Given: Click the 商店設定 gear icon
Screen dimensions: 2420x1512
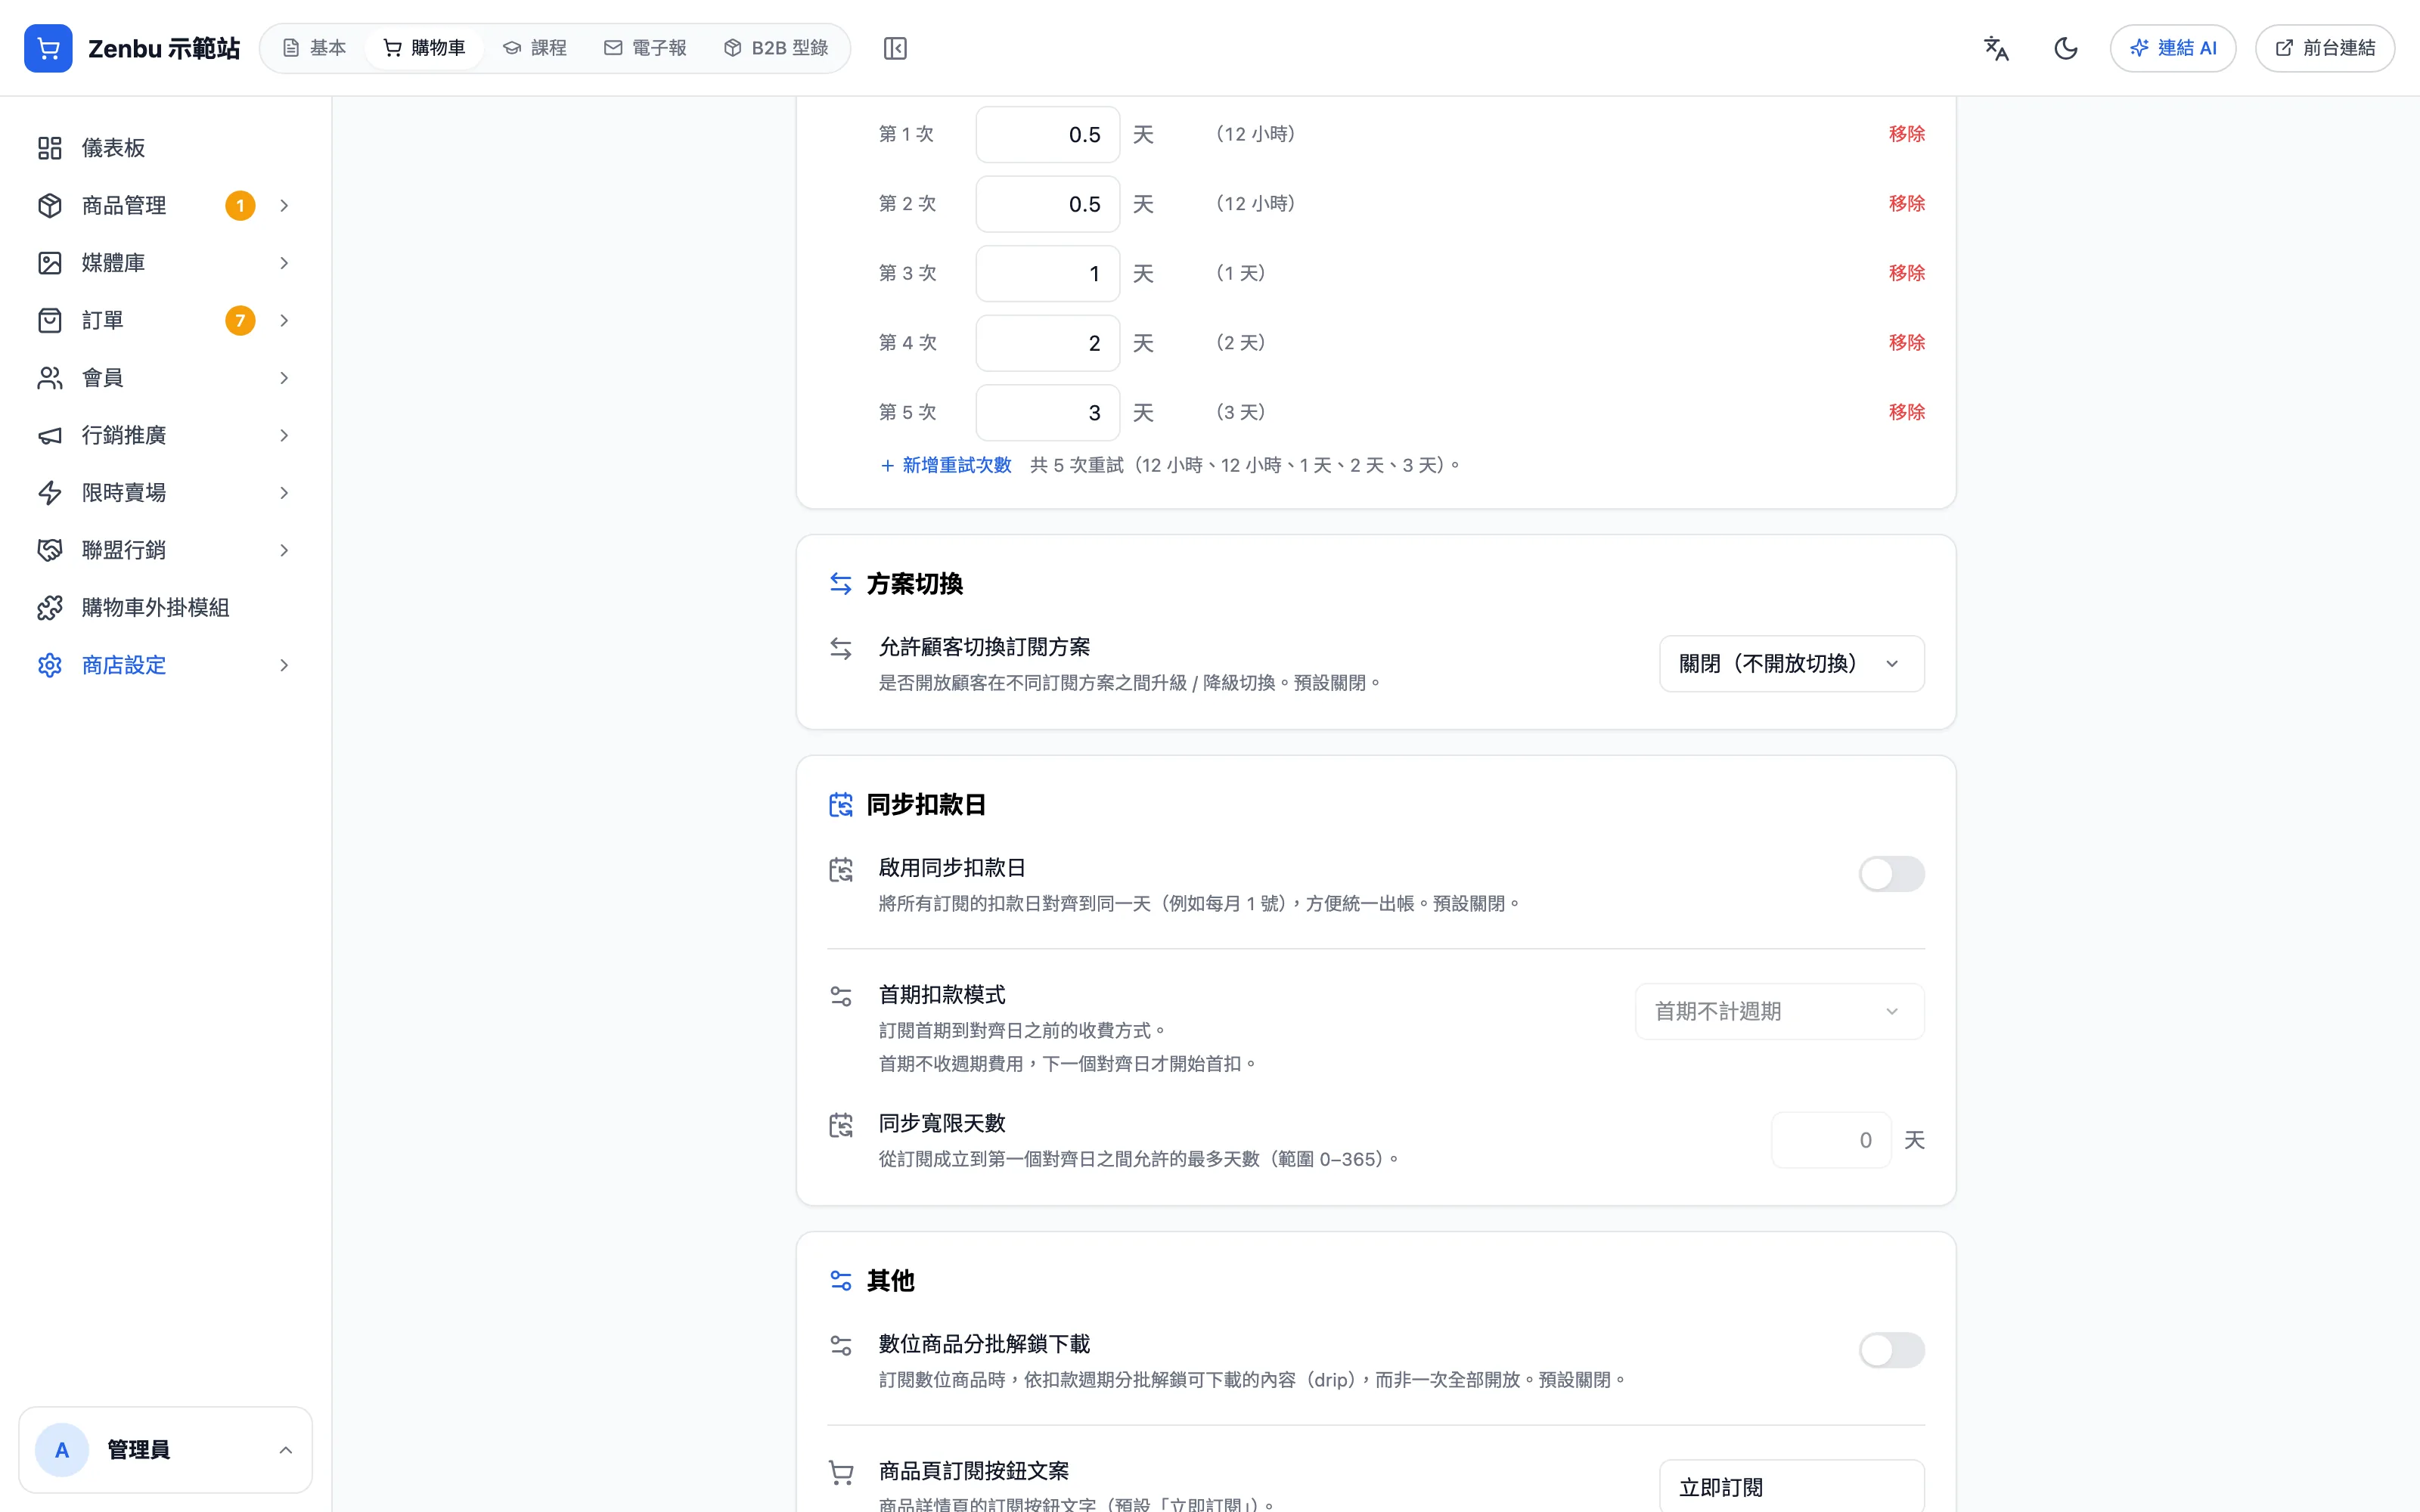Looking at the screenshot, I should [x=50, y=665].
